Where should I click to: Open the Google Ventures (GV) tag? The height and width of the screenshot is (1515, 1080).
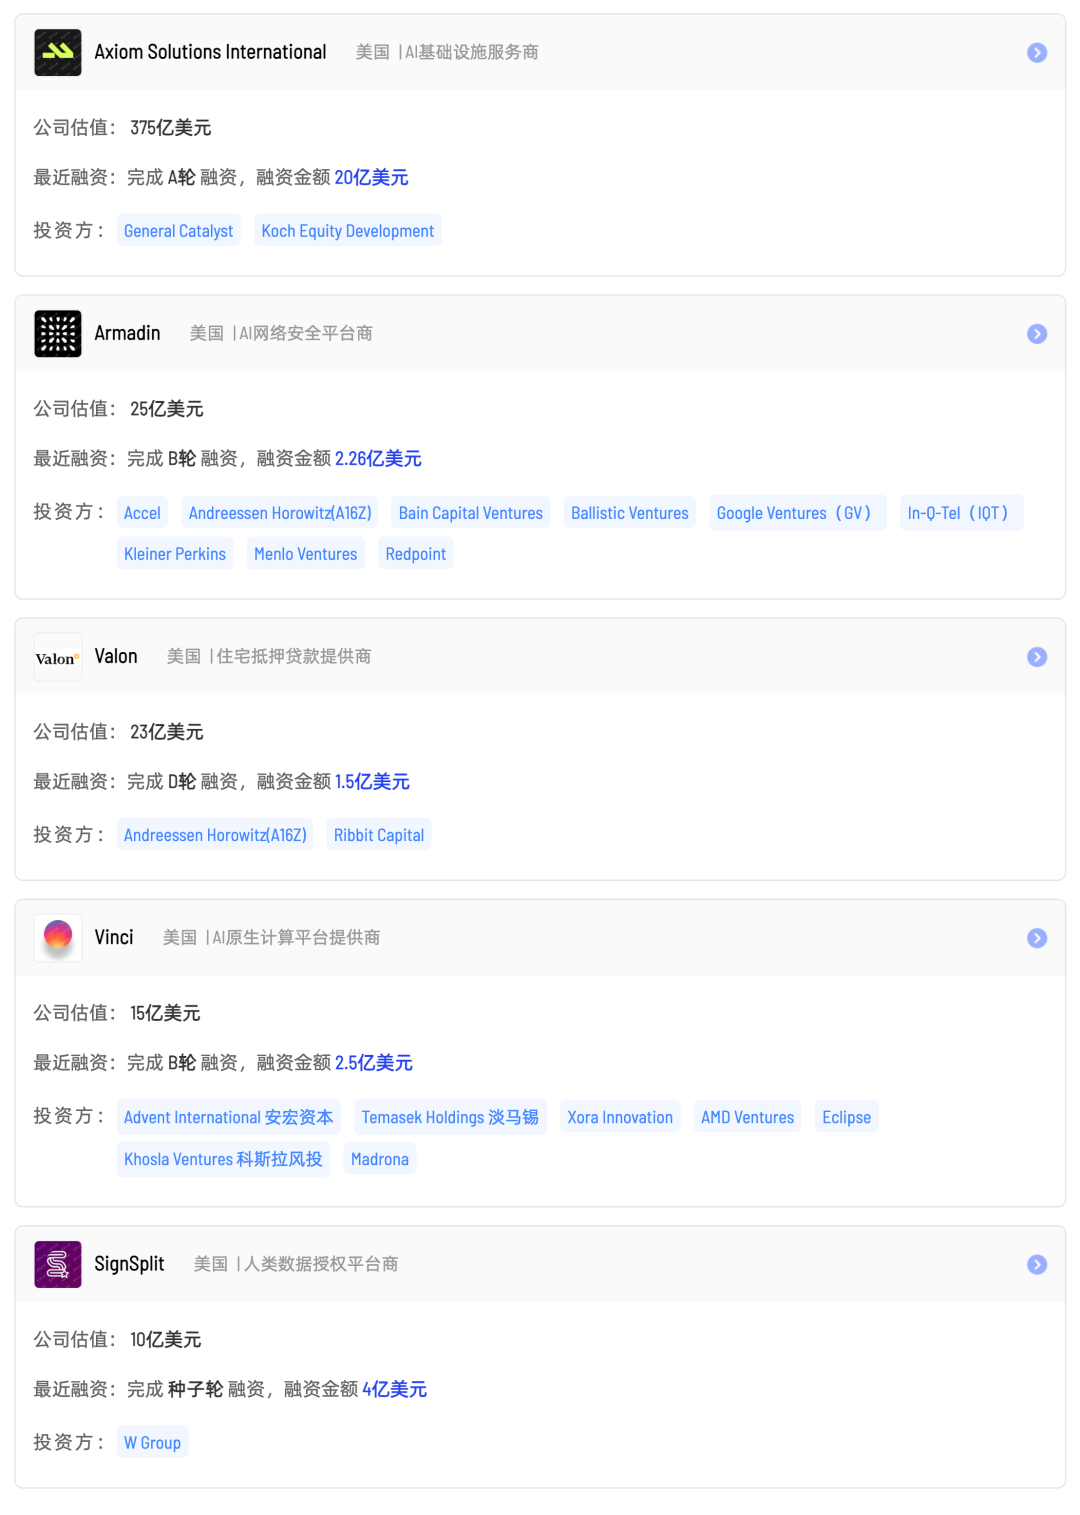click(x=798, y=513)
